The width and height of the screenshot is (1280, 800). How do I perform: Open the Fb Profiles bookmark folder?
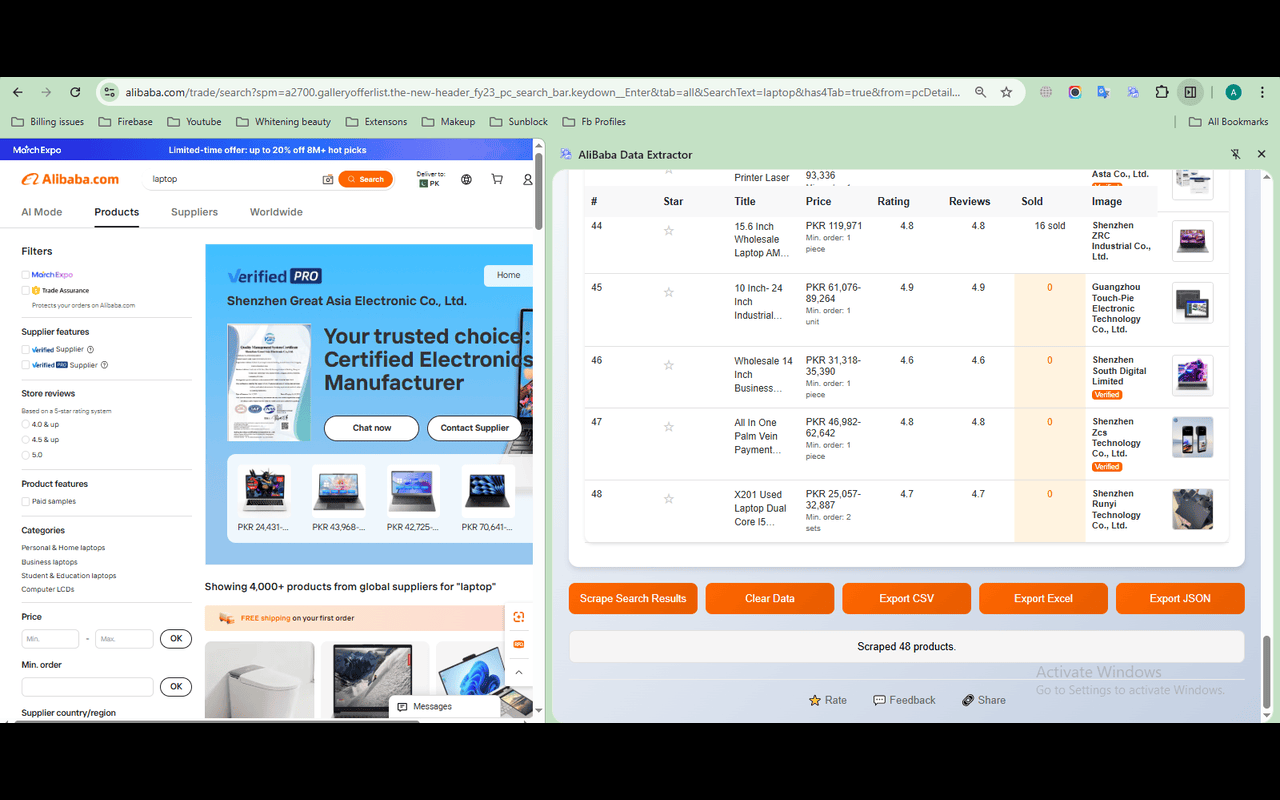coord(594,122)
